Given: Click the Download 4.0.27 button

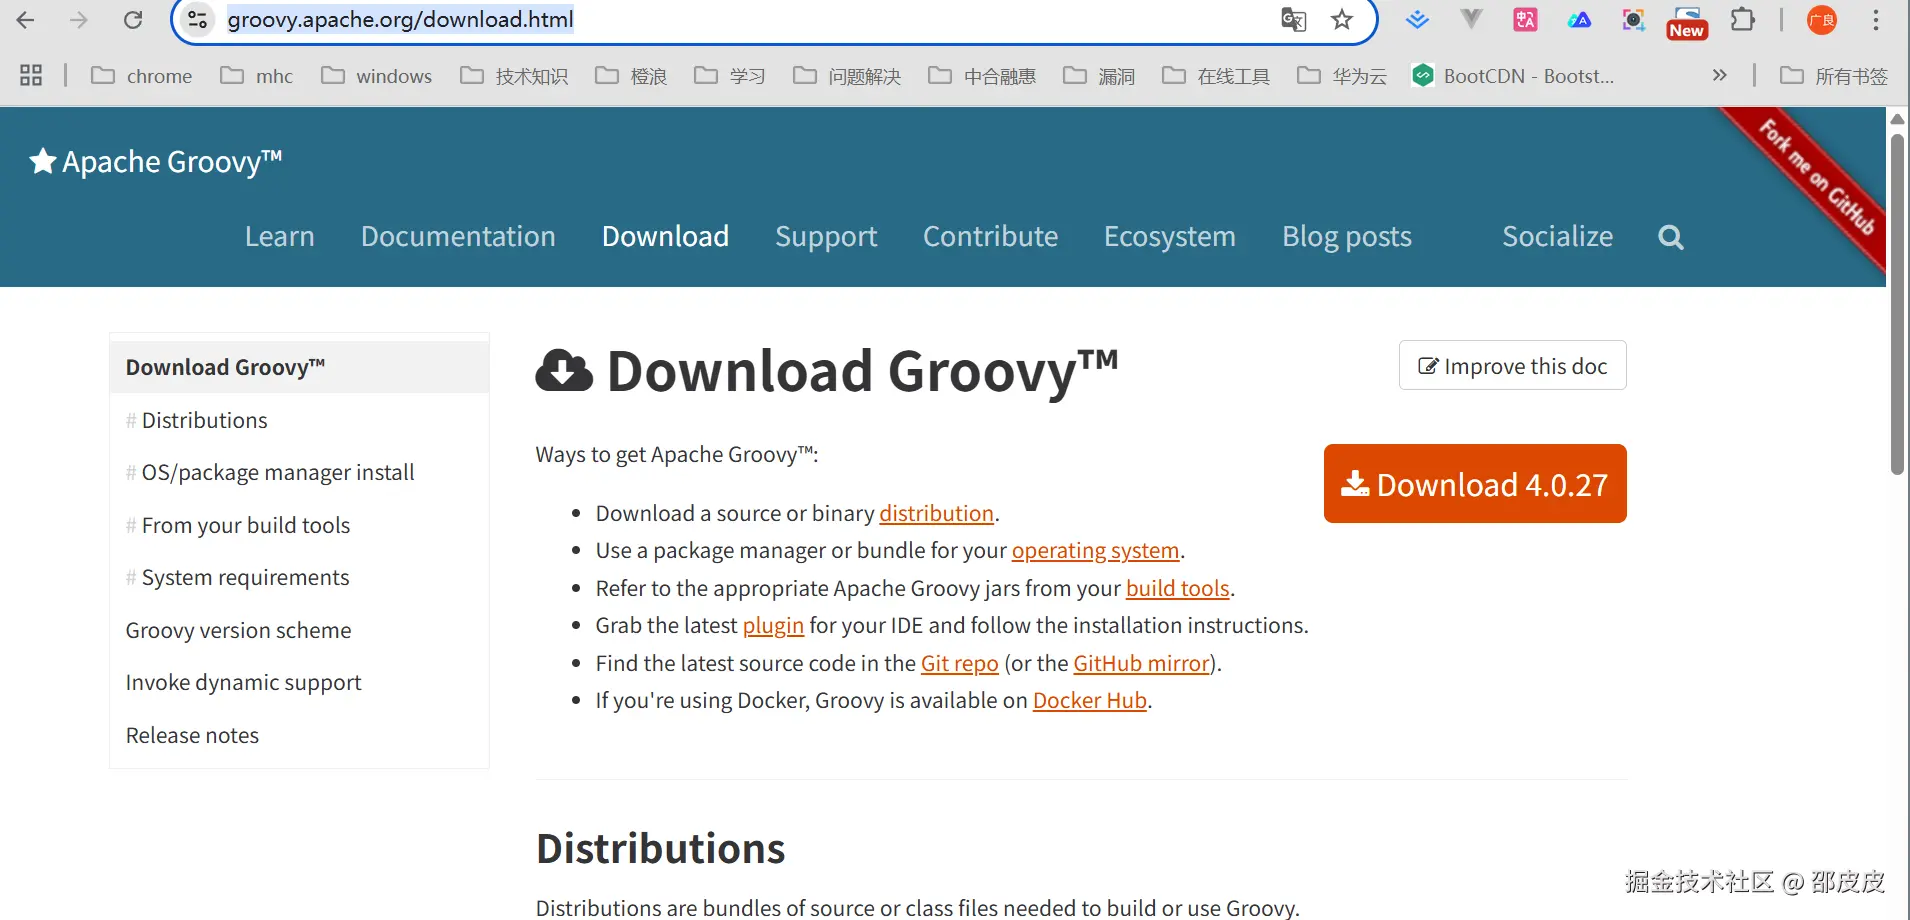Looking at the screenshot, I should [1474, 484].
